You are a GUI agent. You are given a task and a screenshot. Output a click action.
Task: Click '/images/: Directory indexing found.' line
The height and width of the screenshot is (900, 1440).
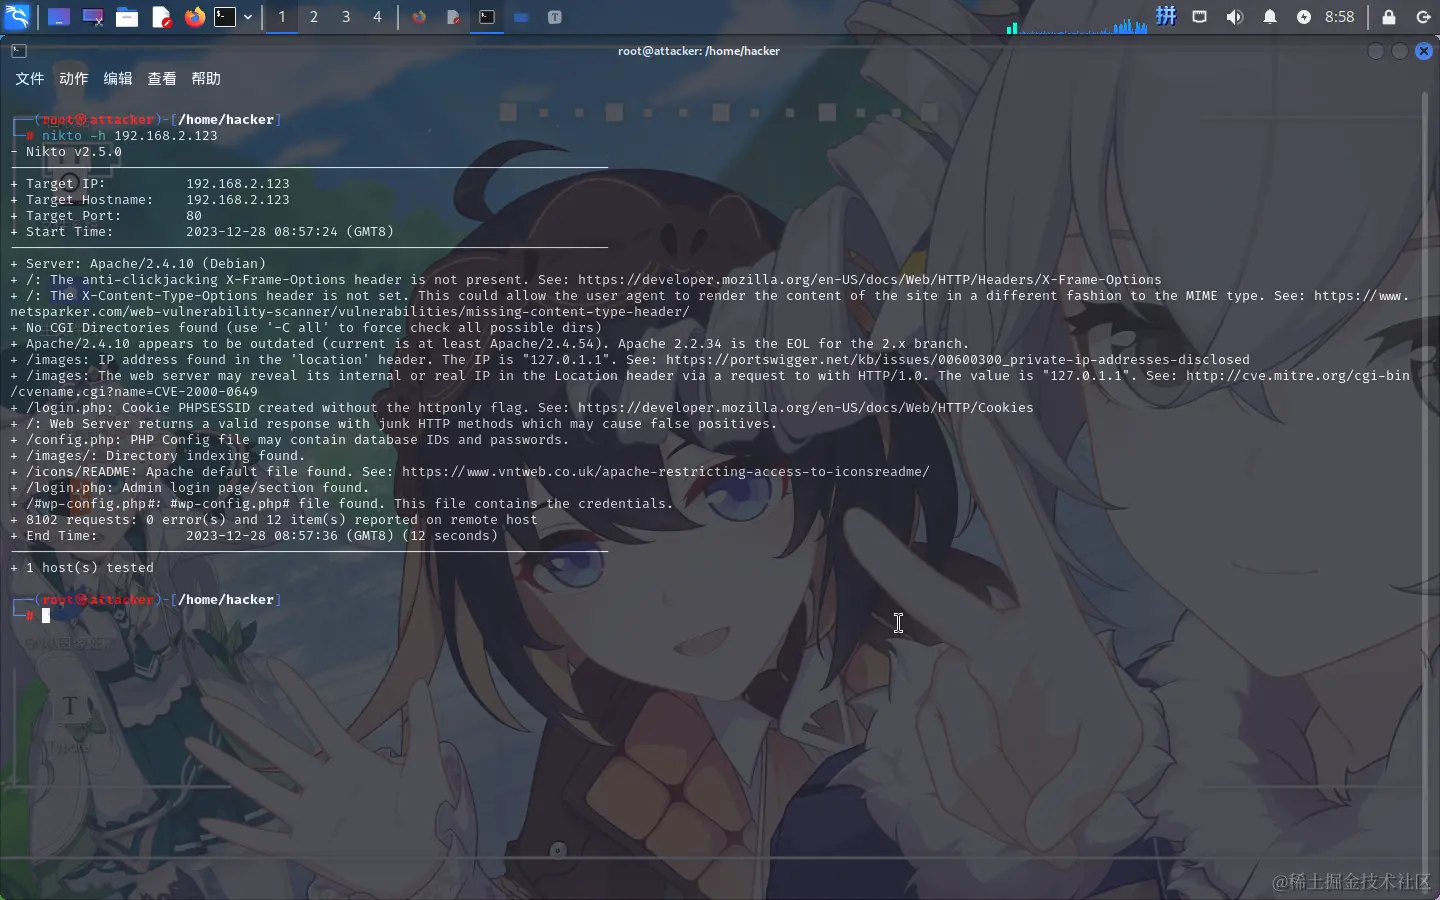click(x=158, y=456)
